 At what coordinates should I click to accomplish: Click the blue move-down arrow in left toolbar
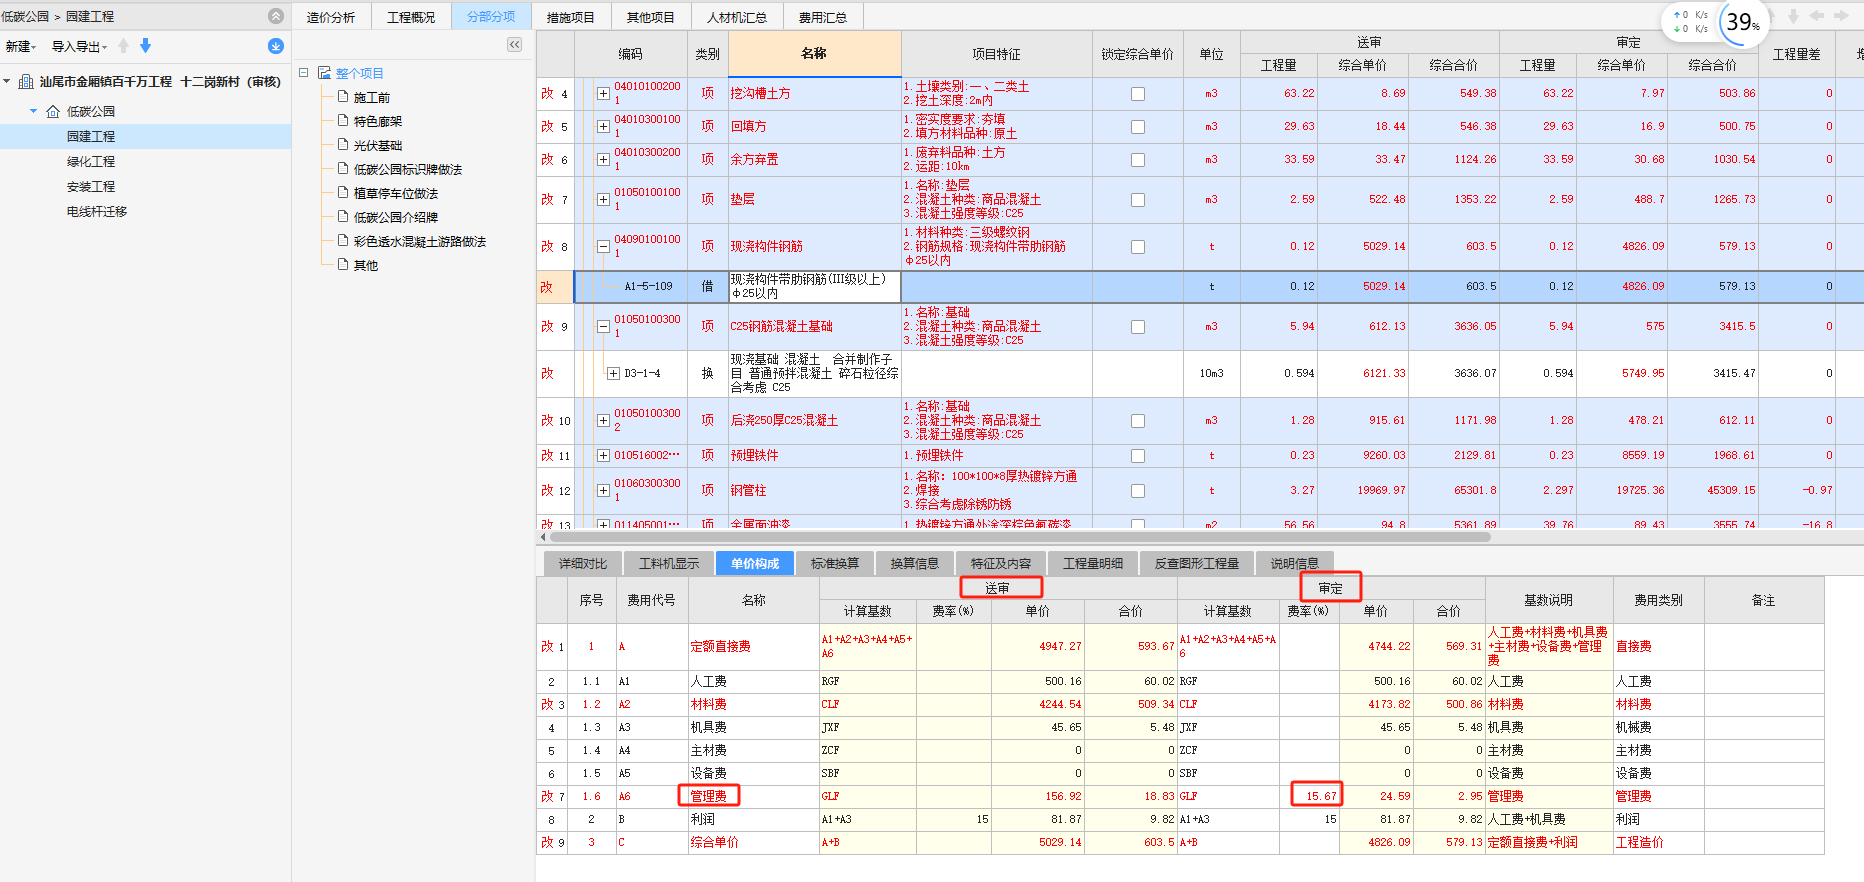click(146, 46)
